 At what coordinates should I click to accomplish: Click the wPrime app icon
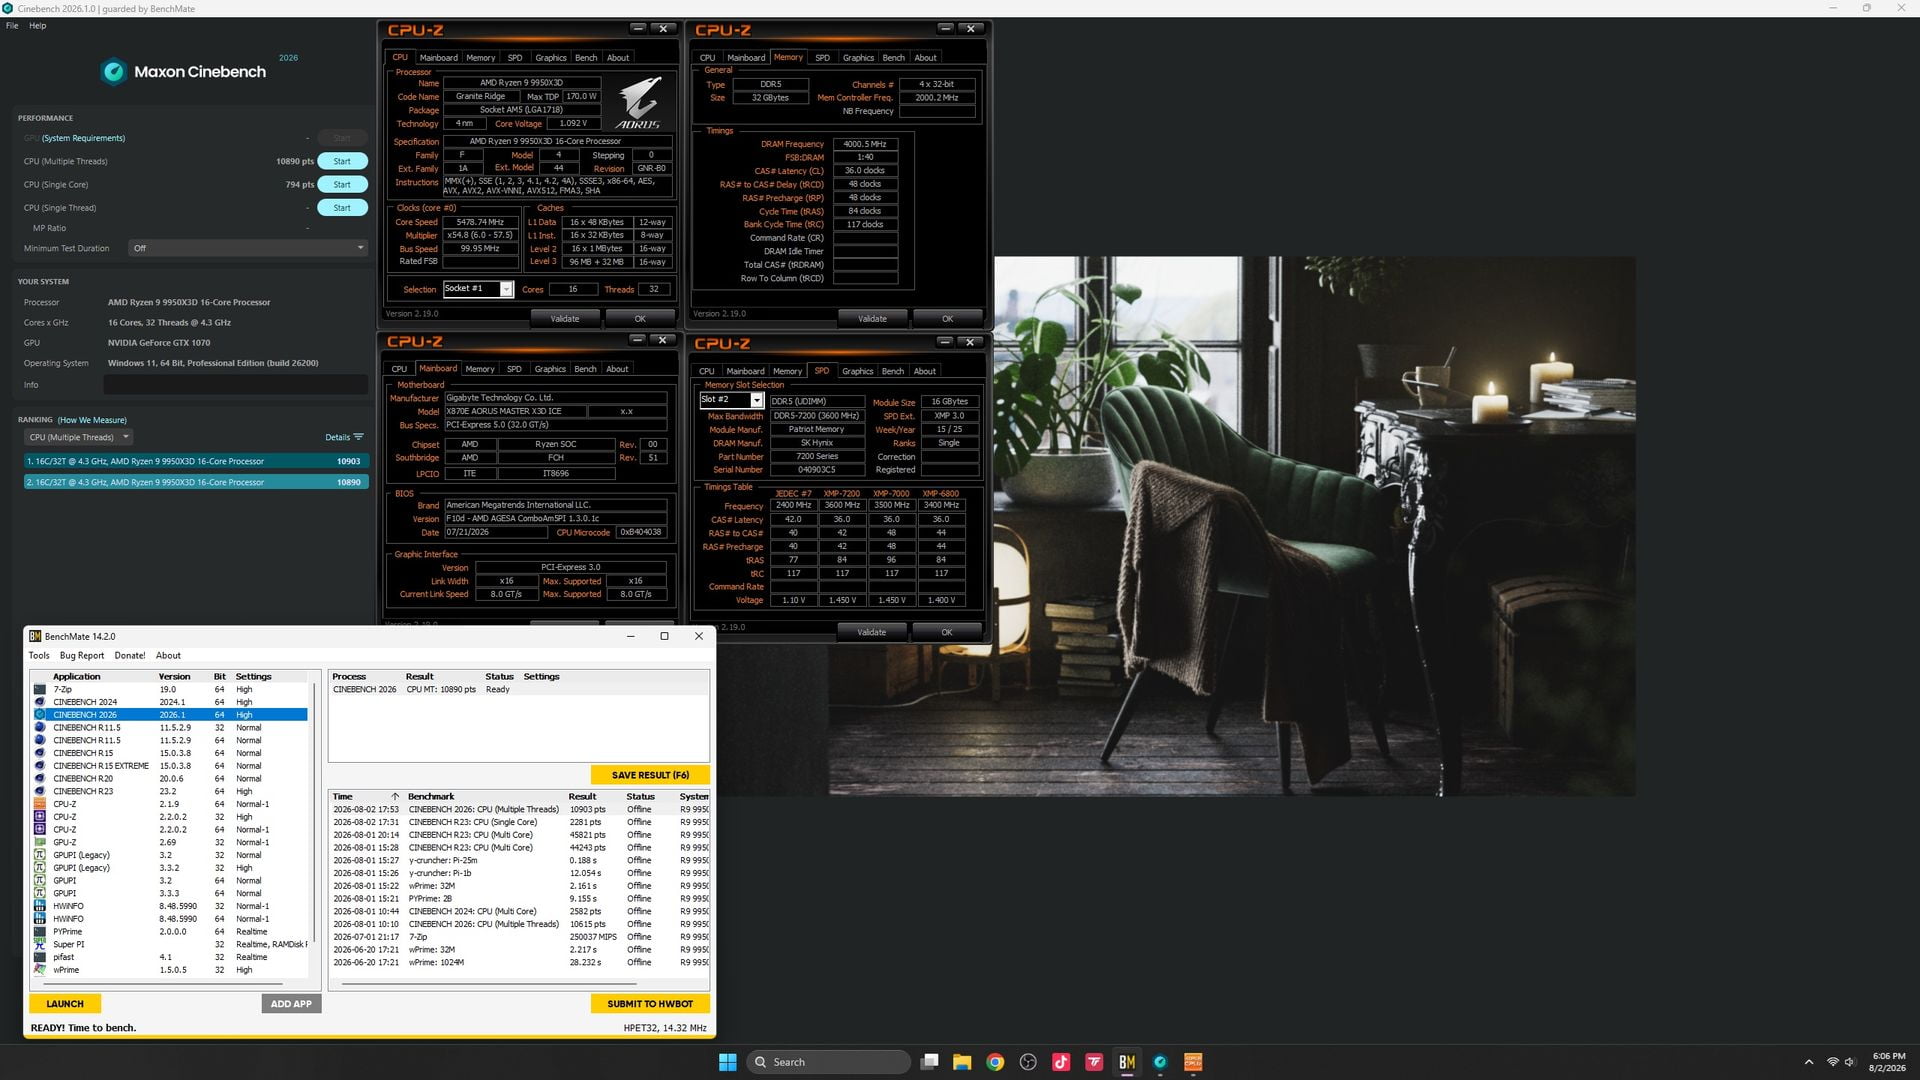pos(40,970)
